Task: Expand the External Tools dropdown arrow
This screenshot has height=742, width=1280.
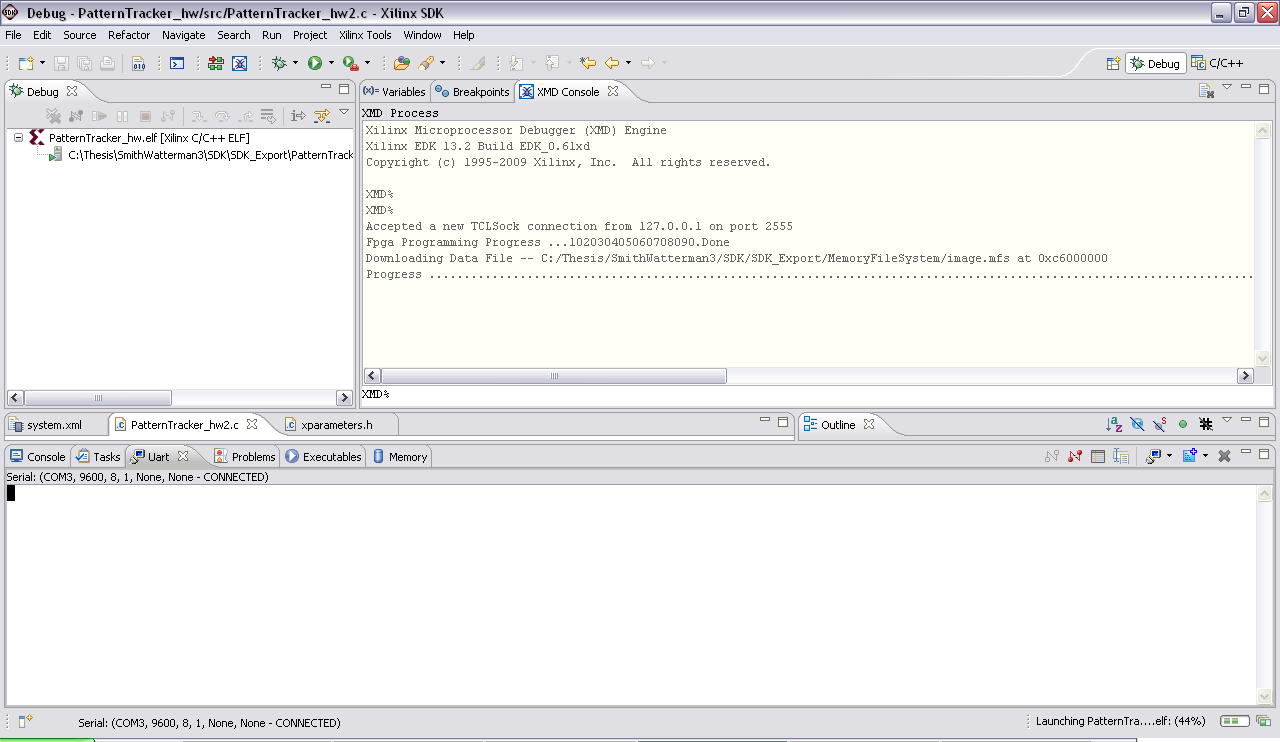Action: [x=367, y=63]
